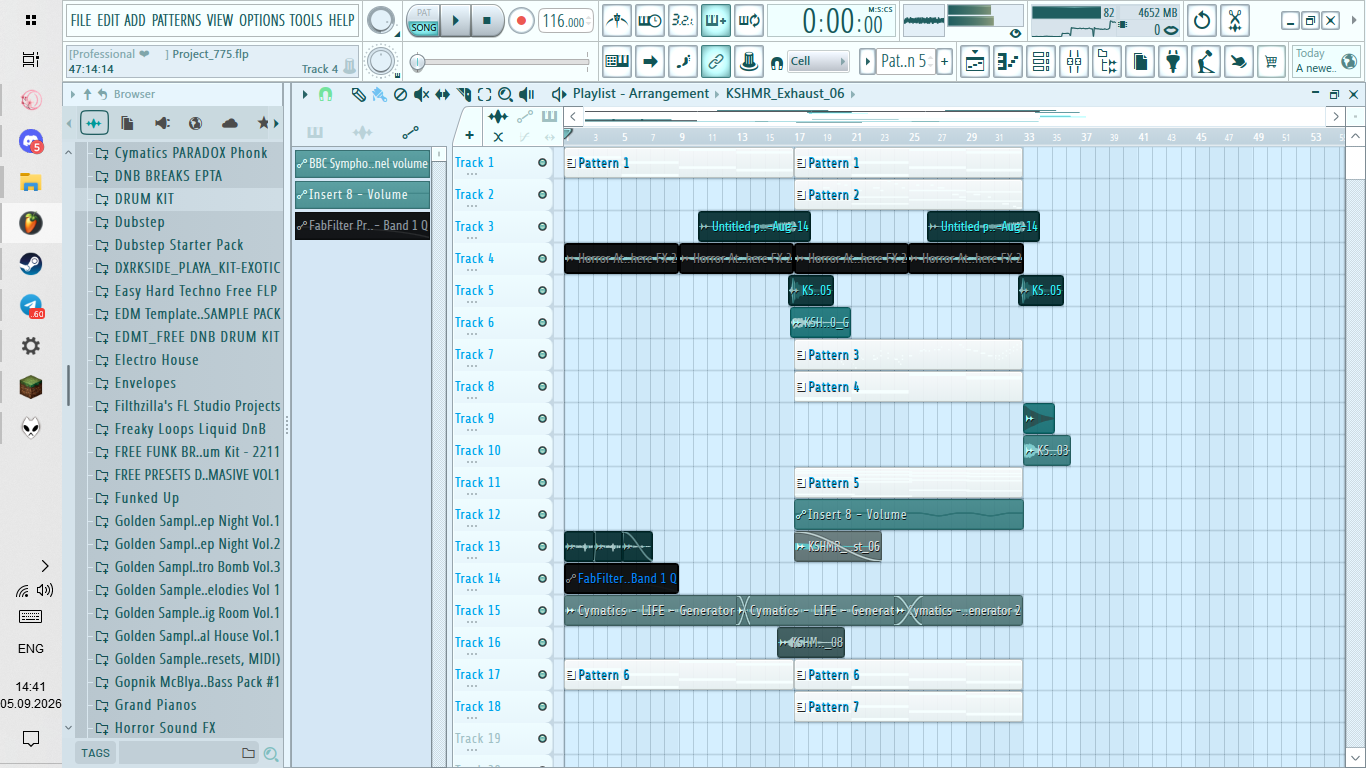Switch between PAT and SONG mode

(x=424, y=20)
